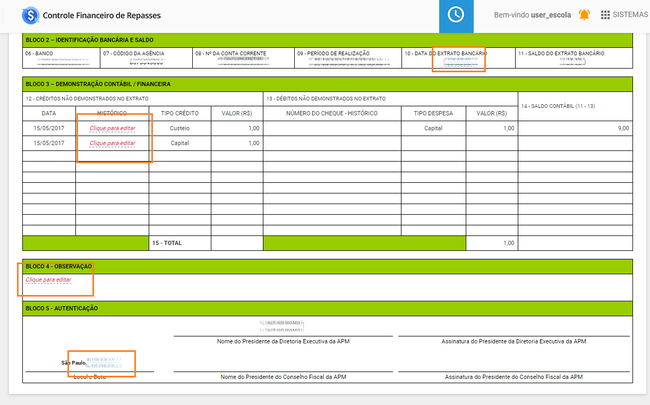Click the president name above Diretoria Executiva line
The height and width of the screenshot is (405, 650).
[x=282, y=325]
